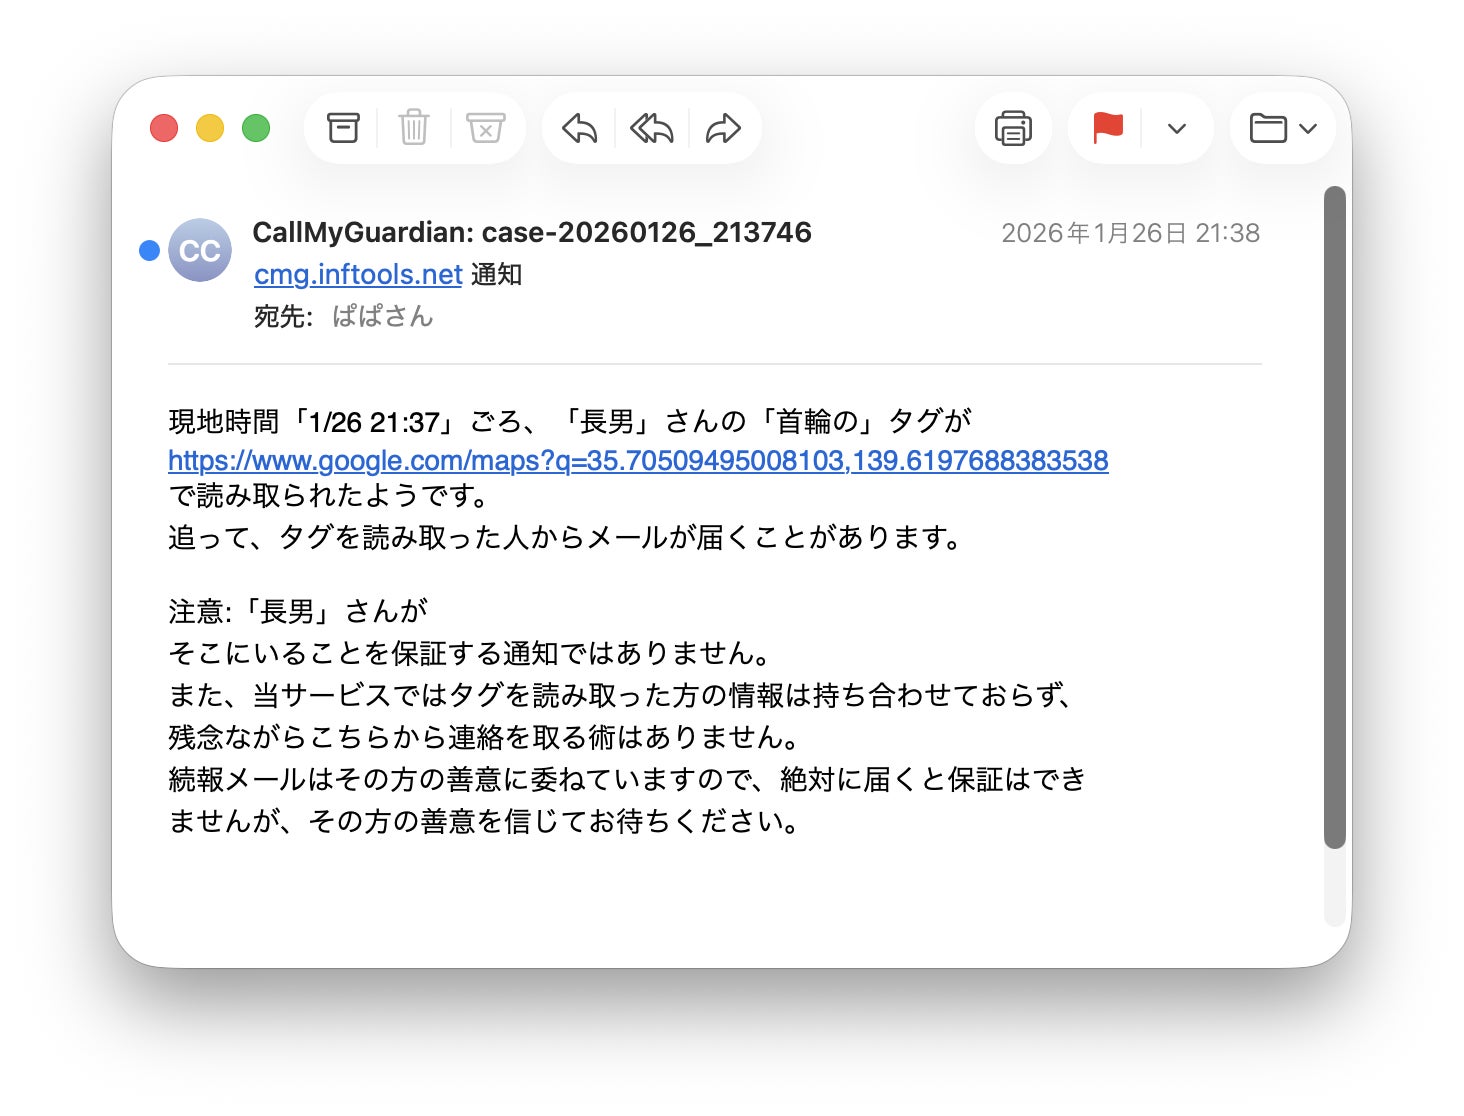Reply to the sender with the single arrow
This screenshot has height=1116, width=1464.
pyautogui.click(x=579, y=128)
